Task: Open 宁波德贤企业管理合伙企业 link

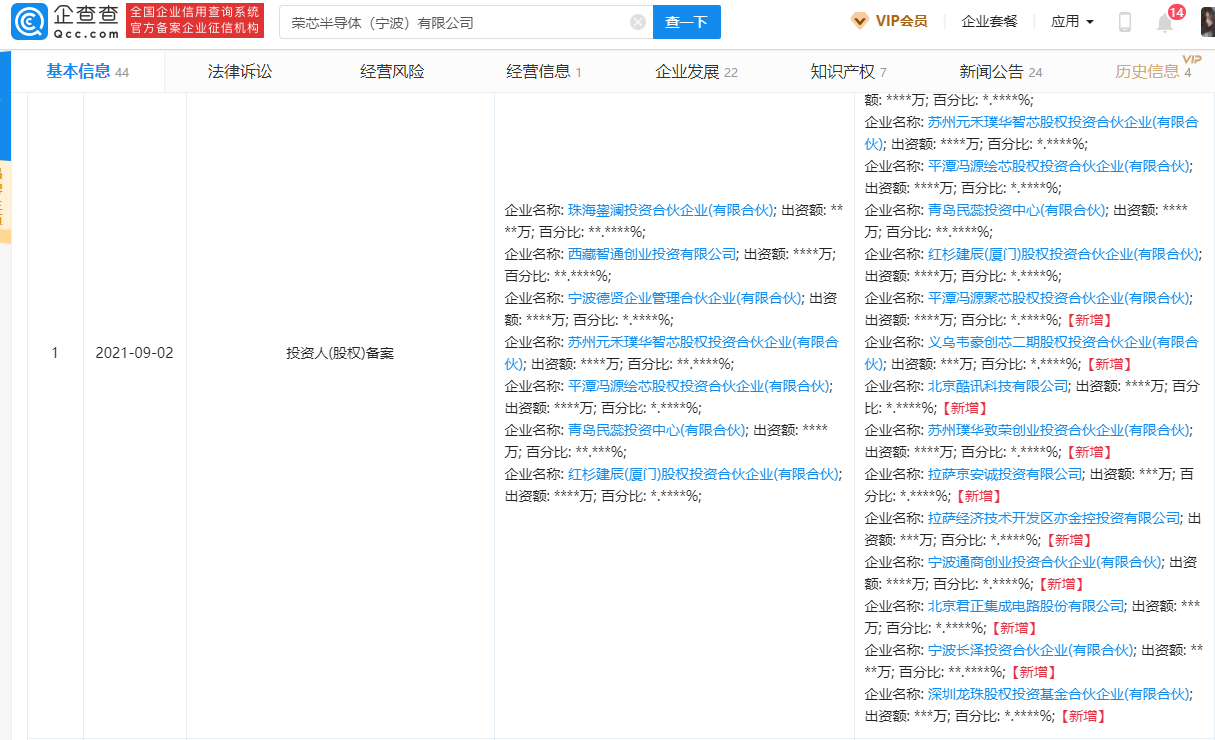Action: (685, 298)
